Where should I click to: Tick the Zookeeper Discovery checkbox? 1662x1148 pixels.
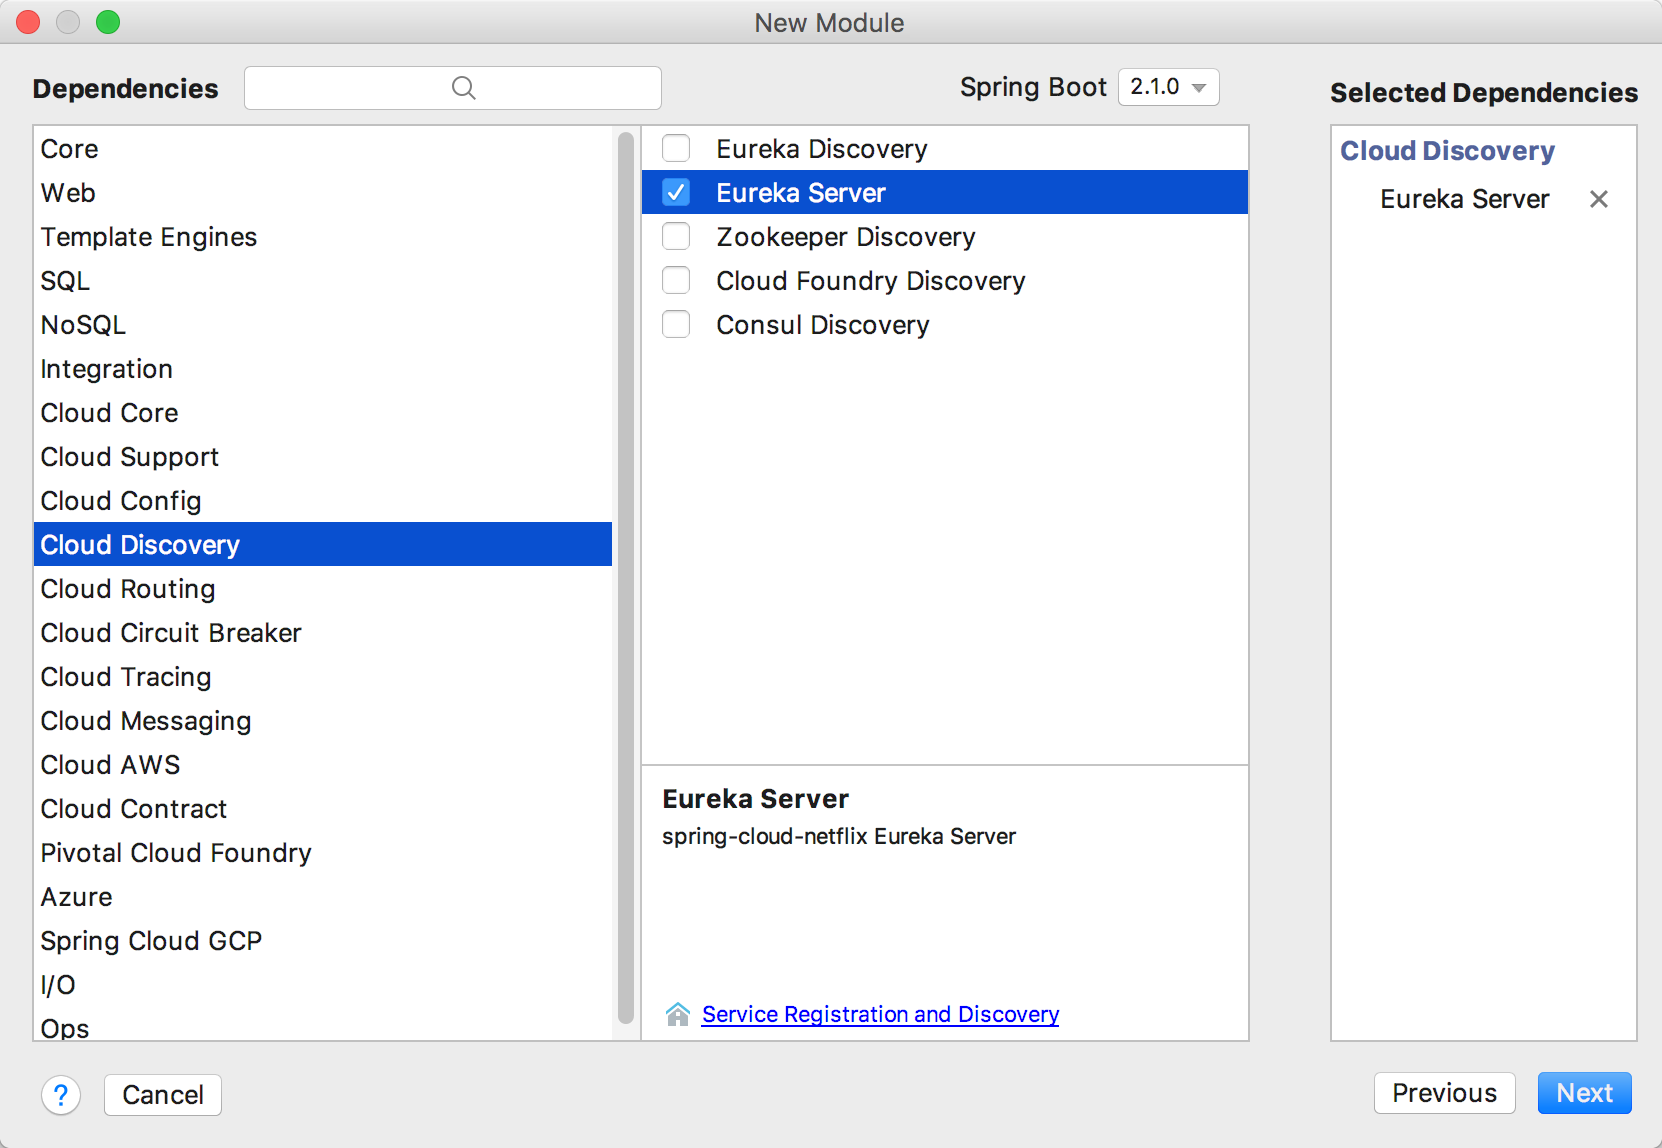tap(676, 236)
